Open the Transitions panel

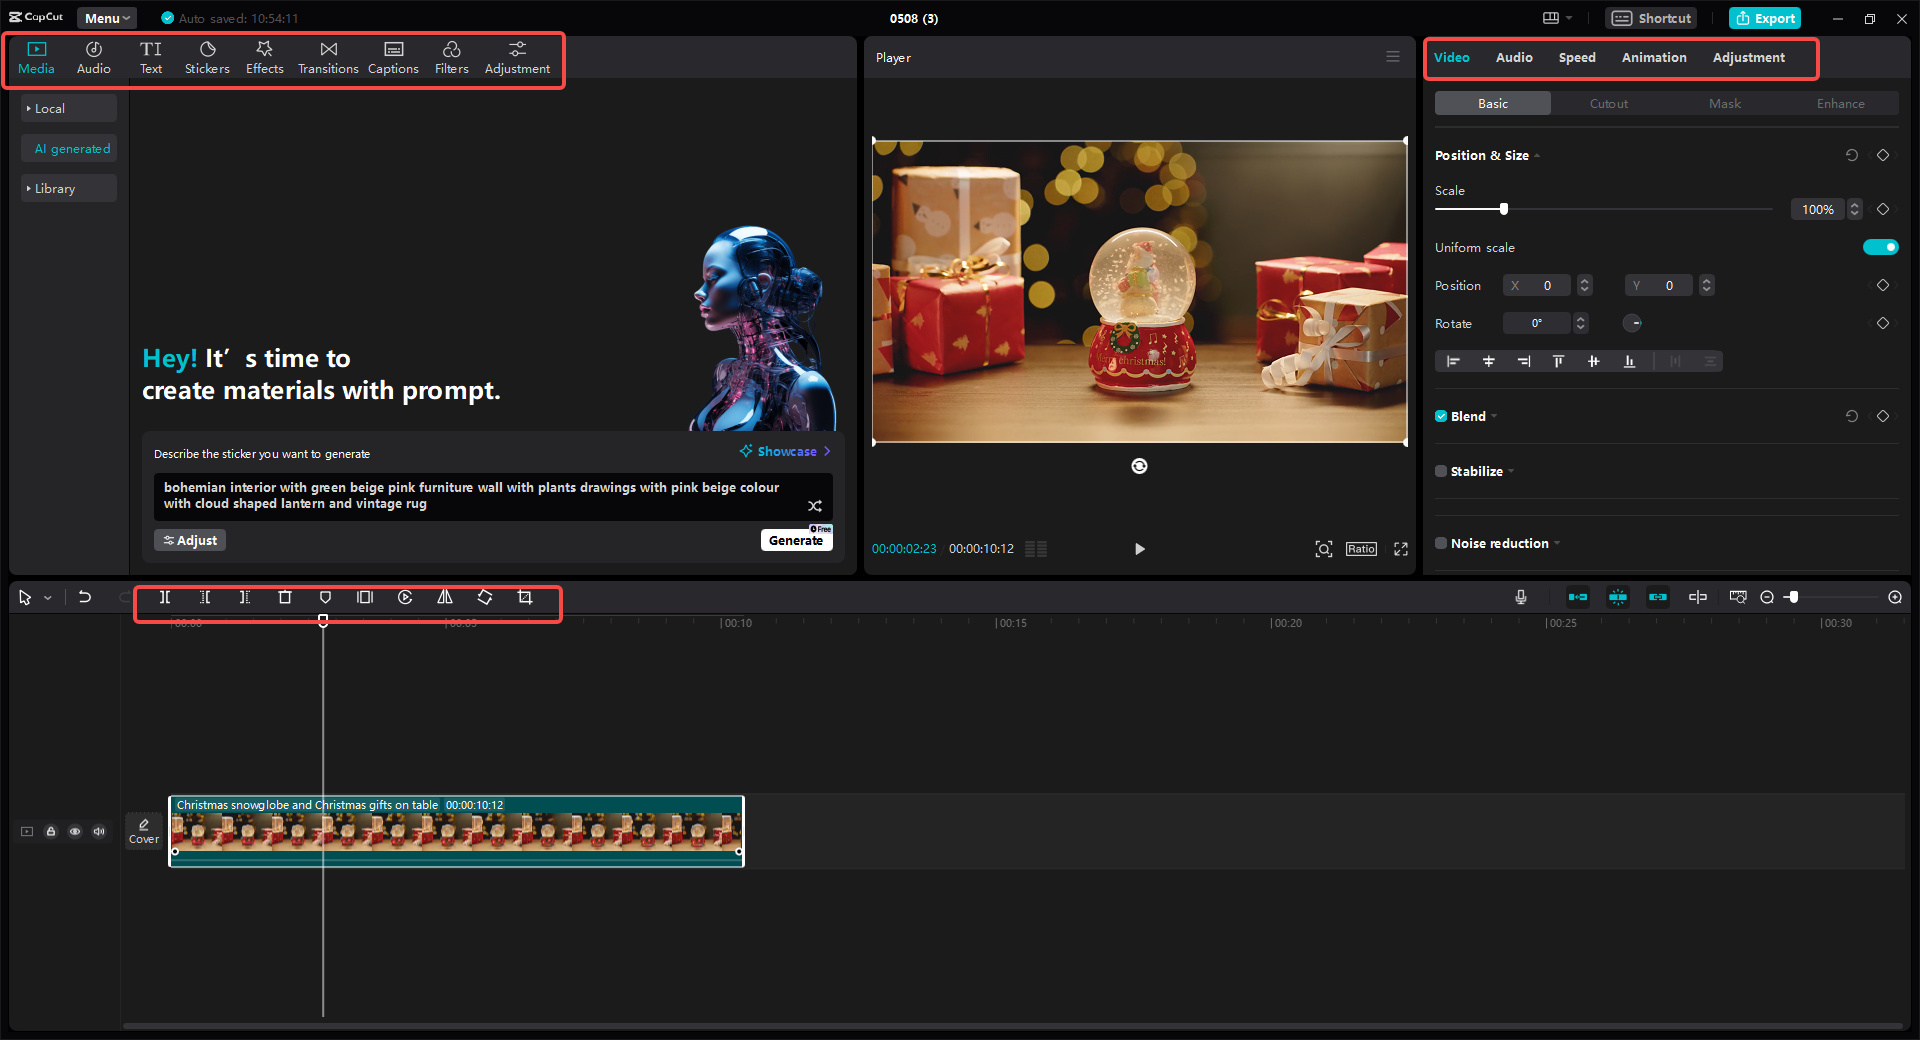328,56
